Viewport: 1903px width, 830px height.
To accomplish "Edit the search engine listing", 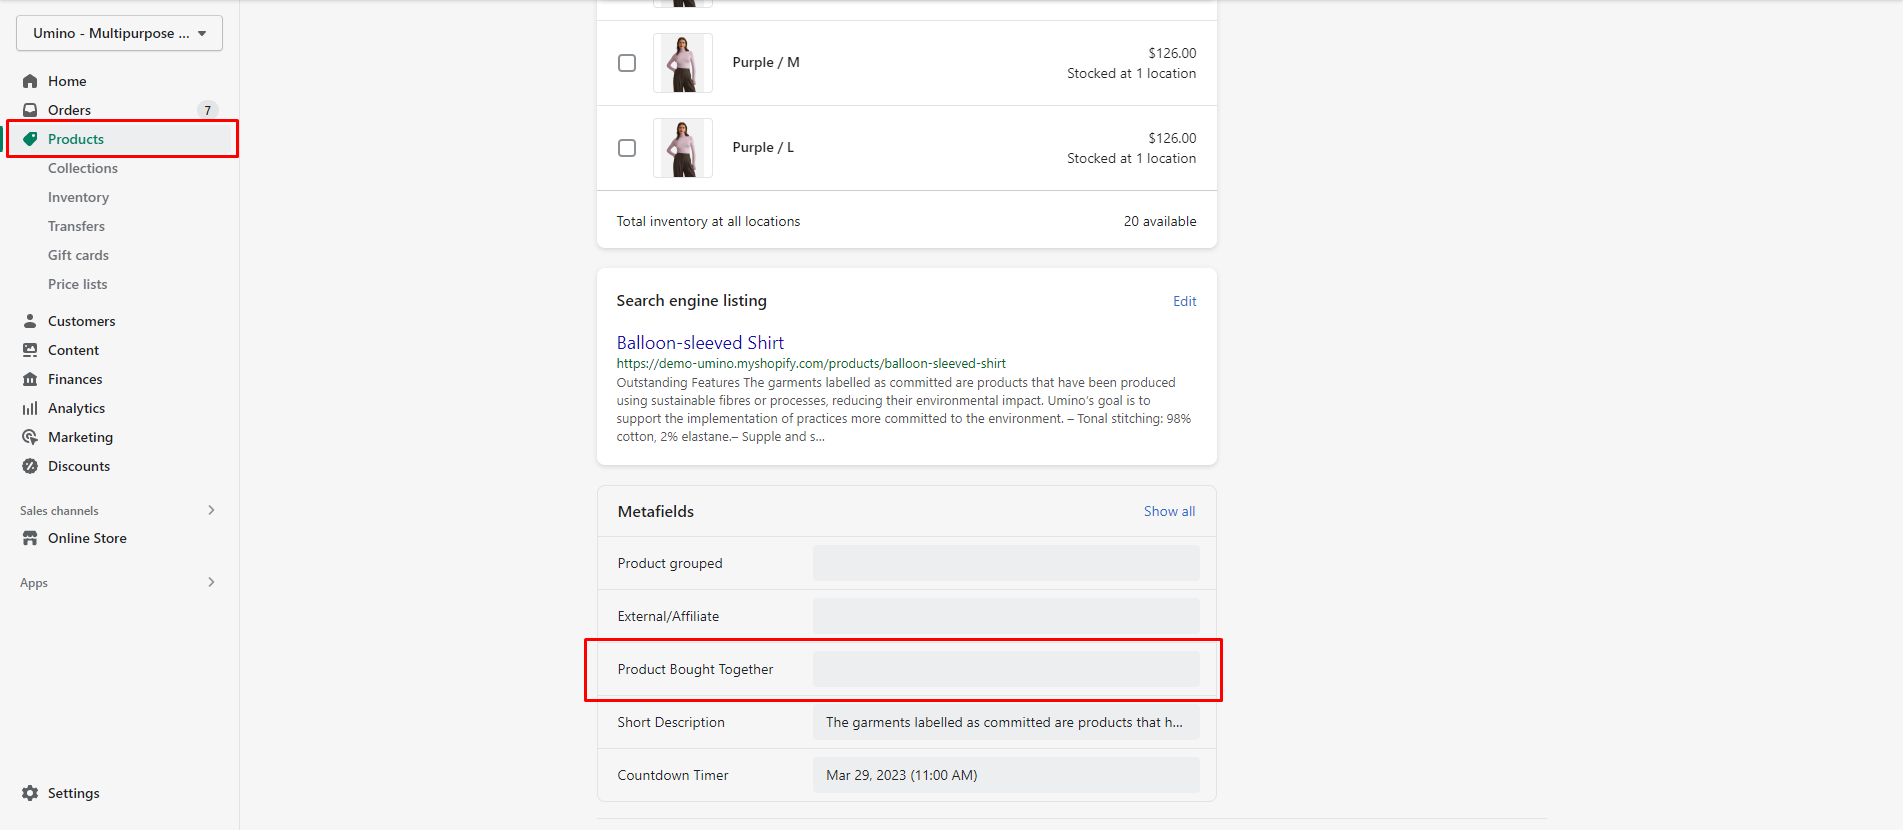I will click(x=1184, y=301).
